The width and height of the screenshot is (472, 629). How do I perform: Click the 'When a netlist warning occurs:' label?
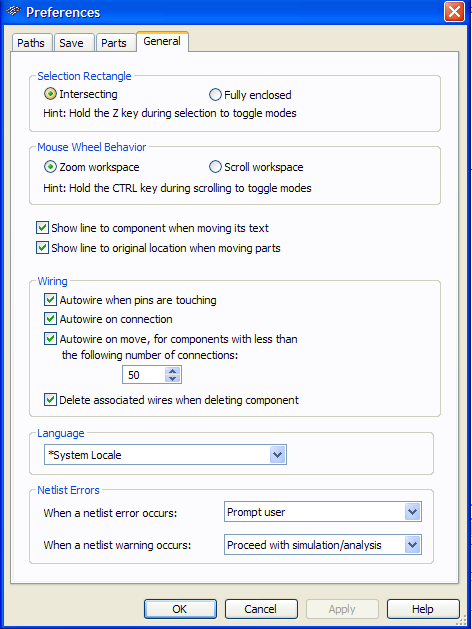[117, 545]
